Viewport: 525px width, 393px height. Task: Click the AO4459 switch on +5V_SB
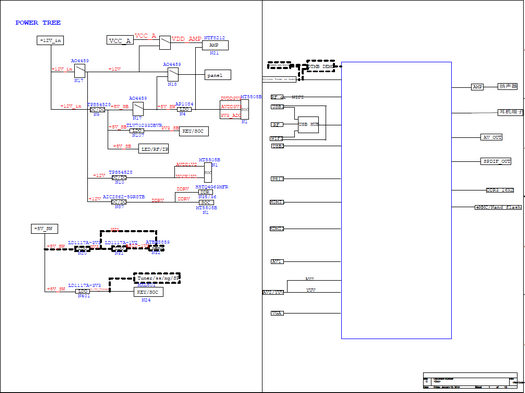pos(138,109)
